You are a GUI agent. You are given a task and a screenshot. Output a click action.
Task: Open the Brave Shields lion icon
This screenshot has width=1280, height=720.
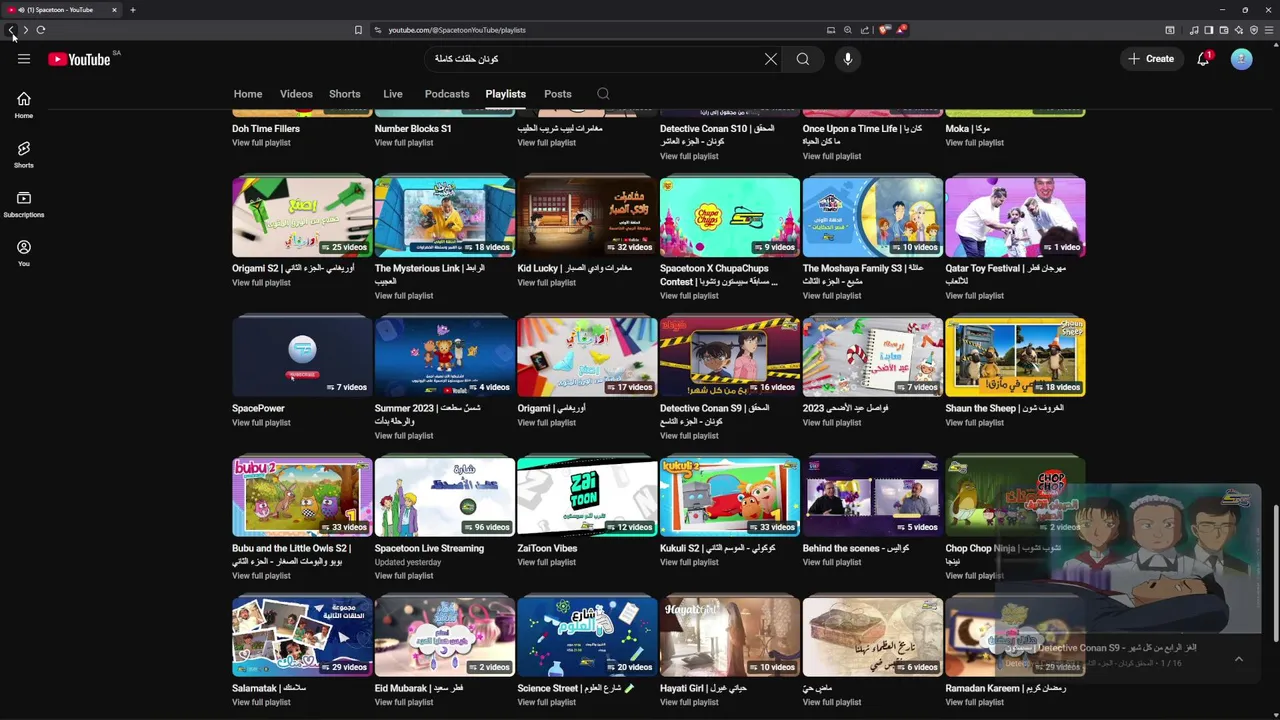point(884,30)
